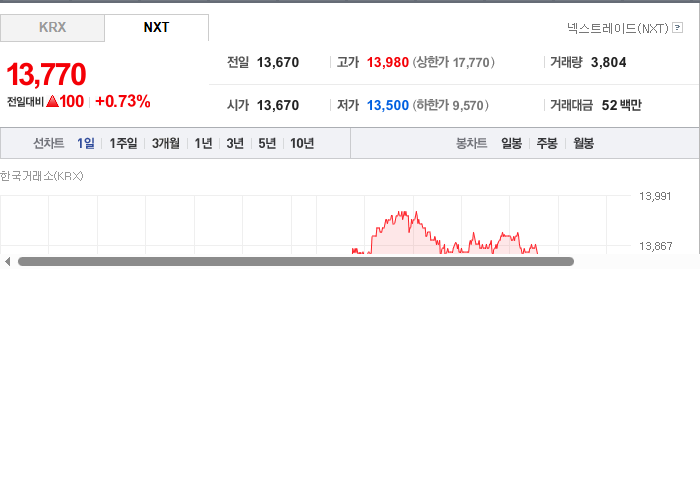Select the 1일 line chart period
The height and width of the screenshot is (490, 700).
(x=86, y=143)
